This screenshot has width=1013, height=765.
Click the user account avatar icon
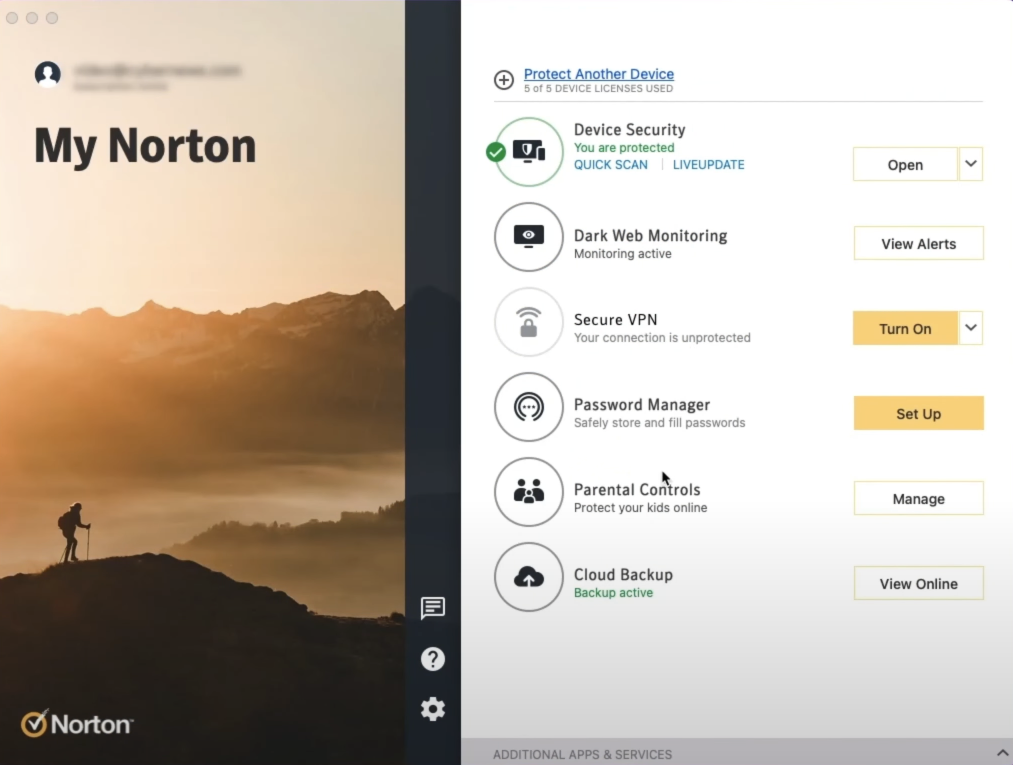coord(48,74)
